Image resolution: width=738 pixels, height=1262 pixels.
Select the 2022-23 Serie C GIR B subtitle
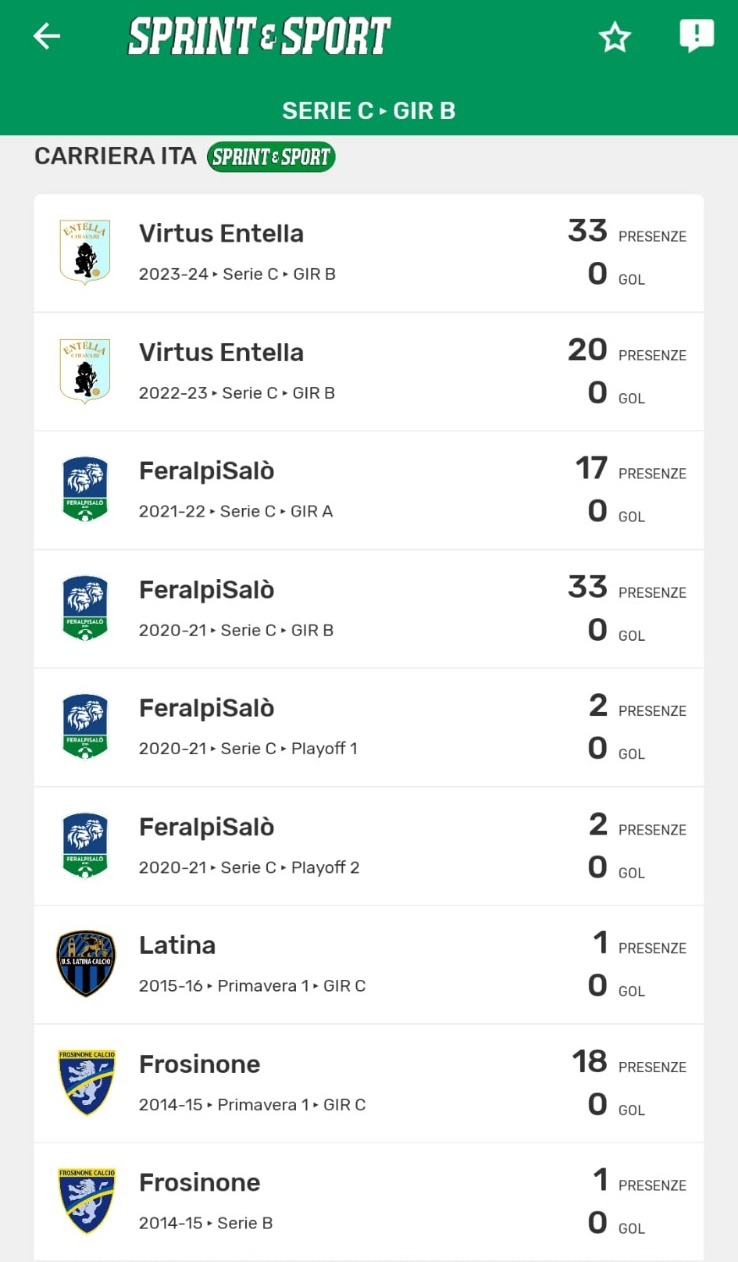coord(236,393)
